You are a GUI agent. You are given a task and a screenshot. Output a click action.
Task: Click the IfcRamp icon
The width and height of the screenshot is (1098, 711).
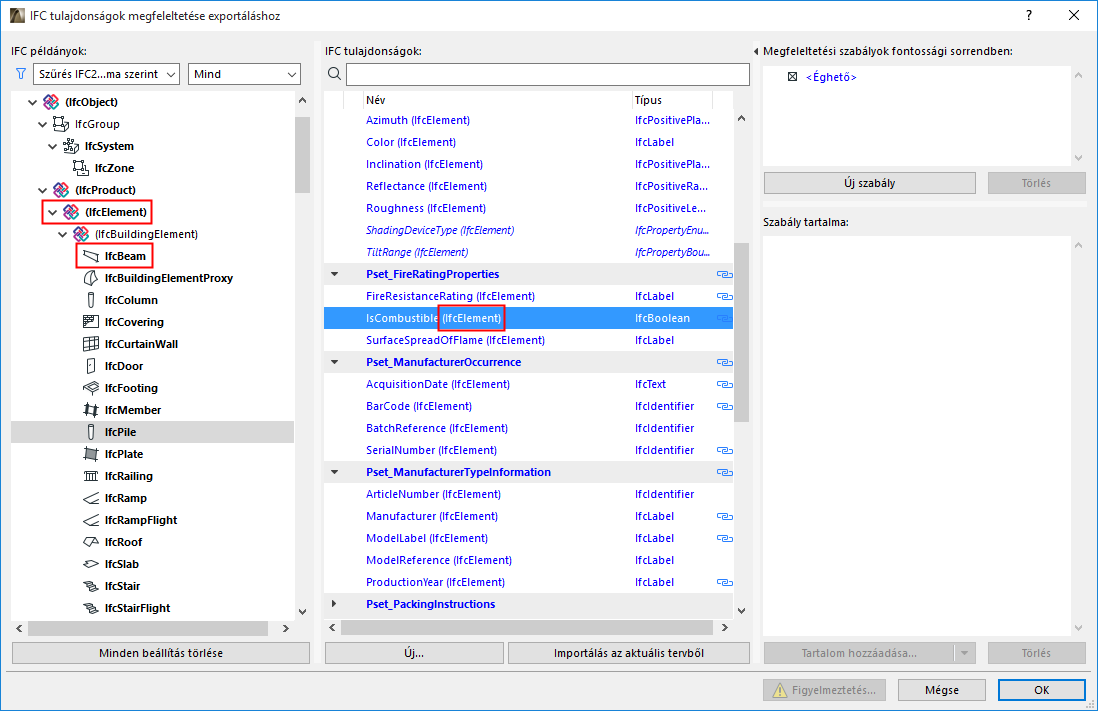coord(90,498)
